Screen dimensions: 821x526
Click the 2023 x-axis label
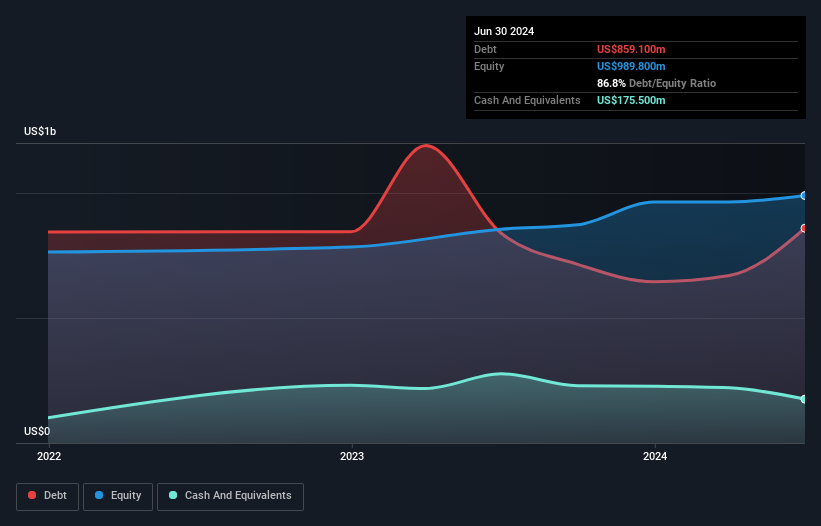(352, 456)
